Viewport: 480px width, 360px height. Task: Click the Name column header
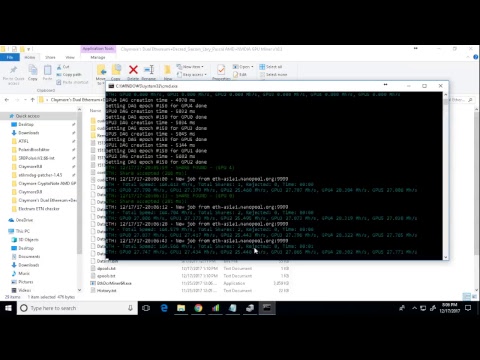pyautogui.click(x=95, y=110)
